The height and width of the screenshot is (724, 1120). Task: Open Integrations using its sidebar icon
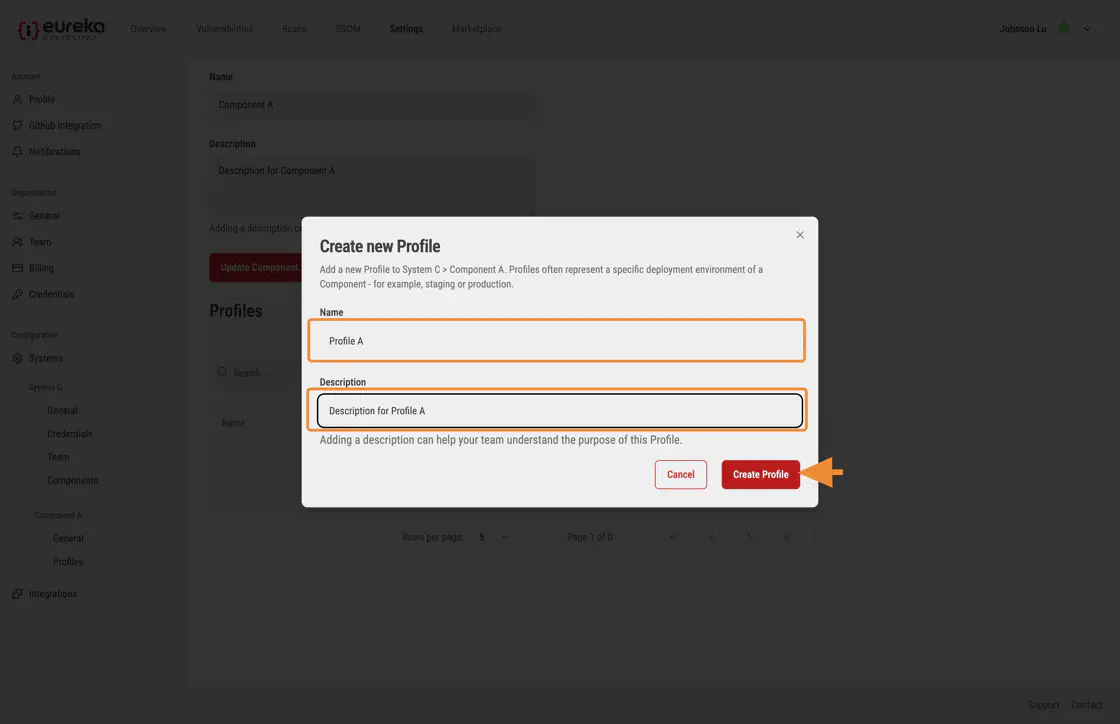coord(18,593)
